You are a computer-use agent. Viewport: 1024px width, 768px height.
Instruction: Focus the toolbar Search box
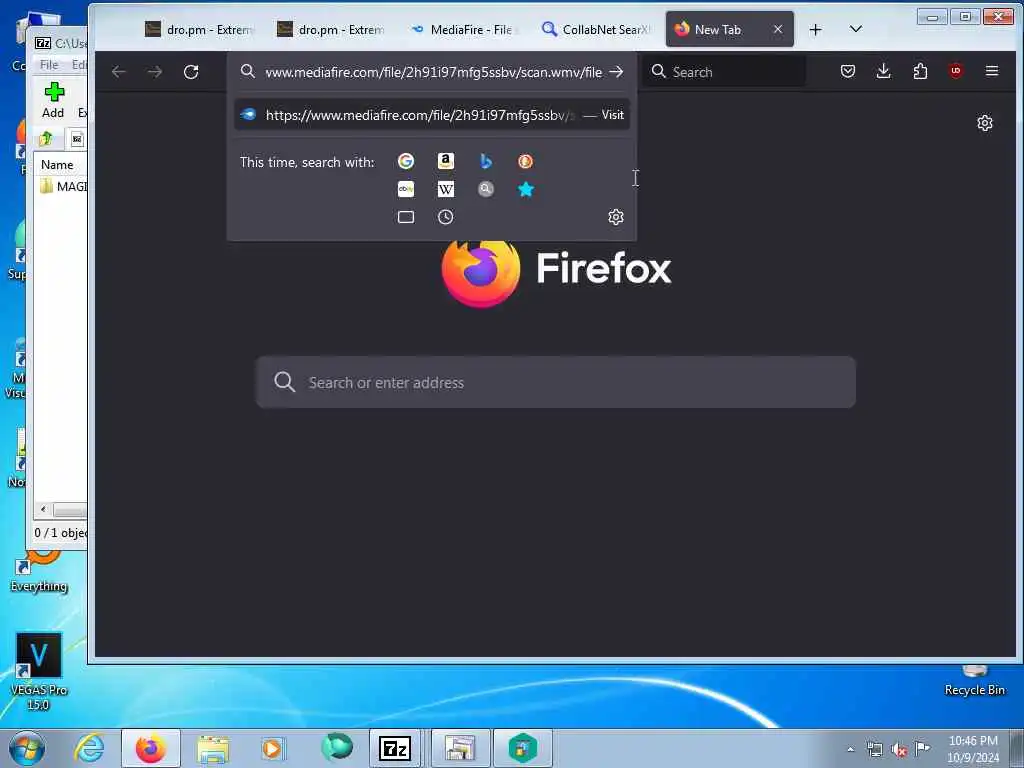point(725,72)
